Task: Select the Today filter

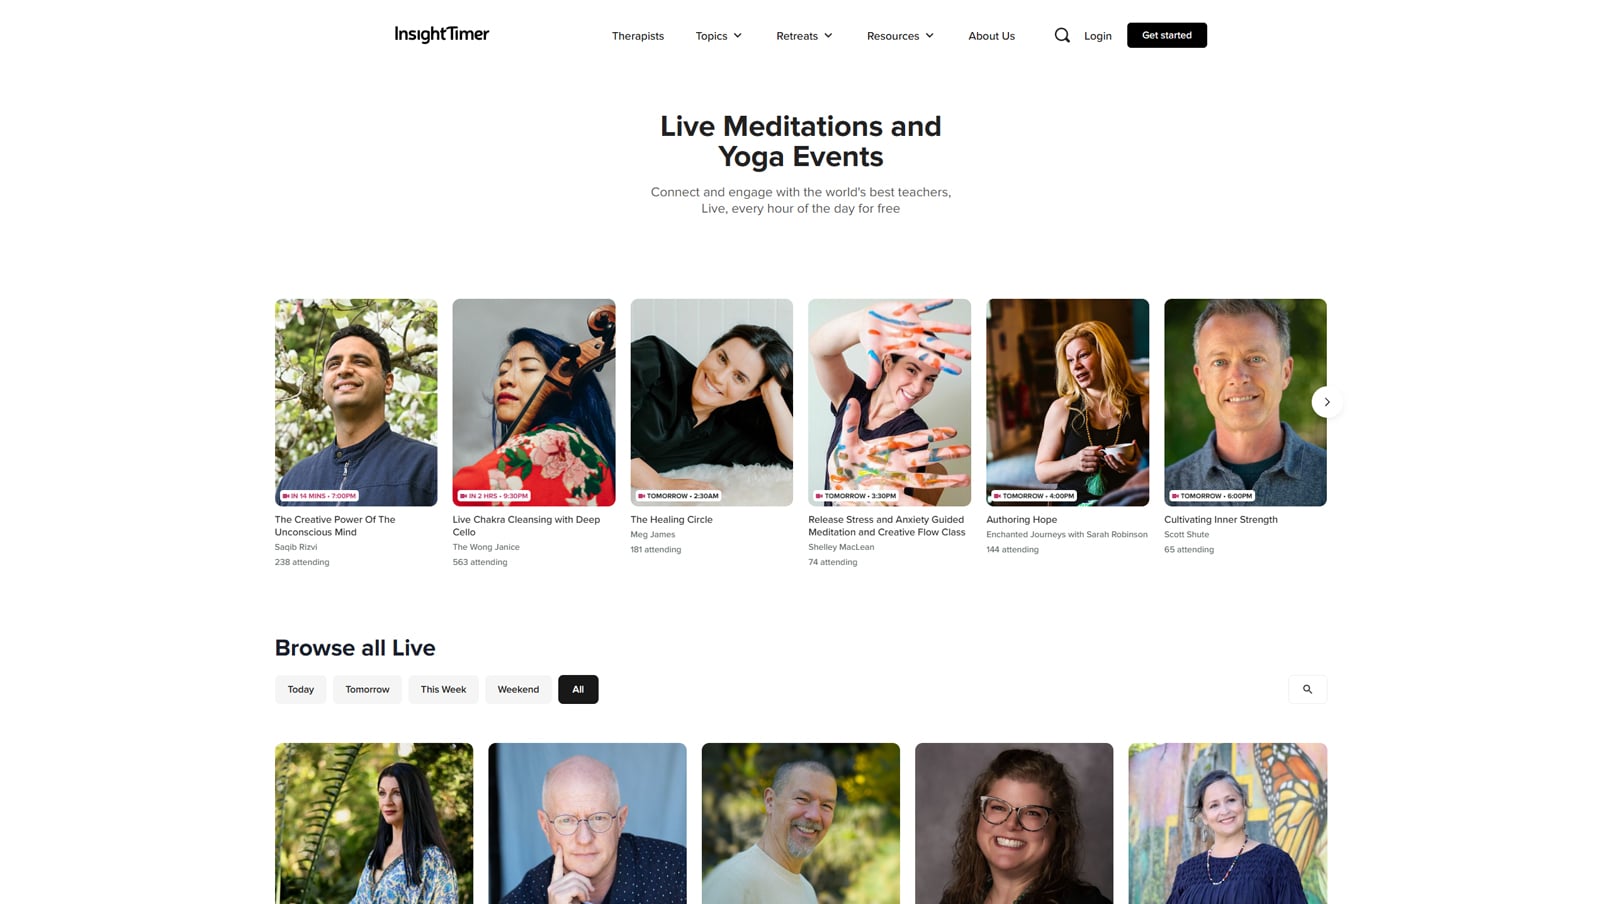Action: [301, 689]
